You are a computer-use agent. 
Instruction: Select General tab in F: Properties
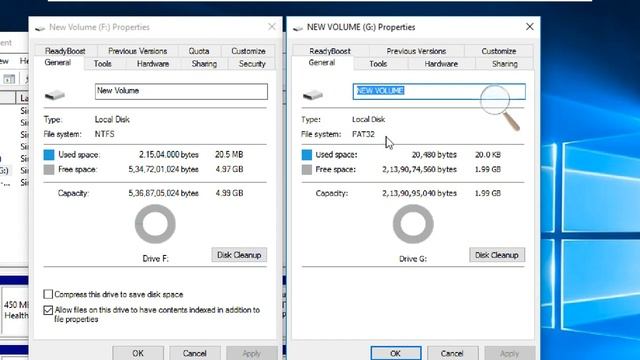coord(58,62)
